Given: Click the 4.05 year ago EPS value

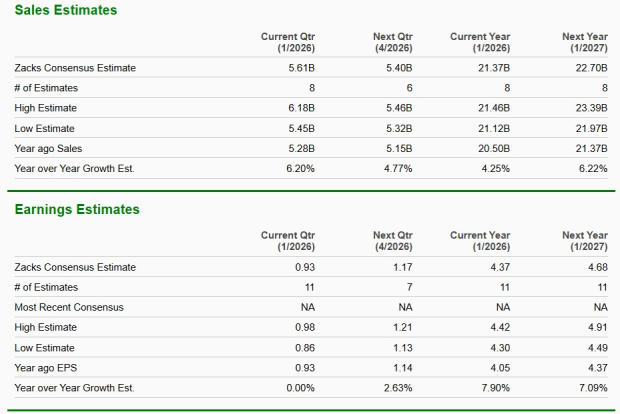Looking at the screenshot, I should pyautogui.click(x=501, y=367).
